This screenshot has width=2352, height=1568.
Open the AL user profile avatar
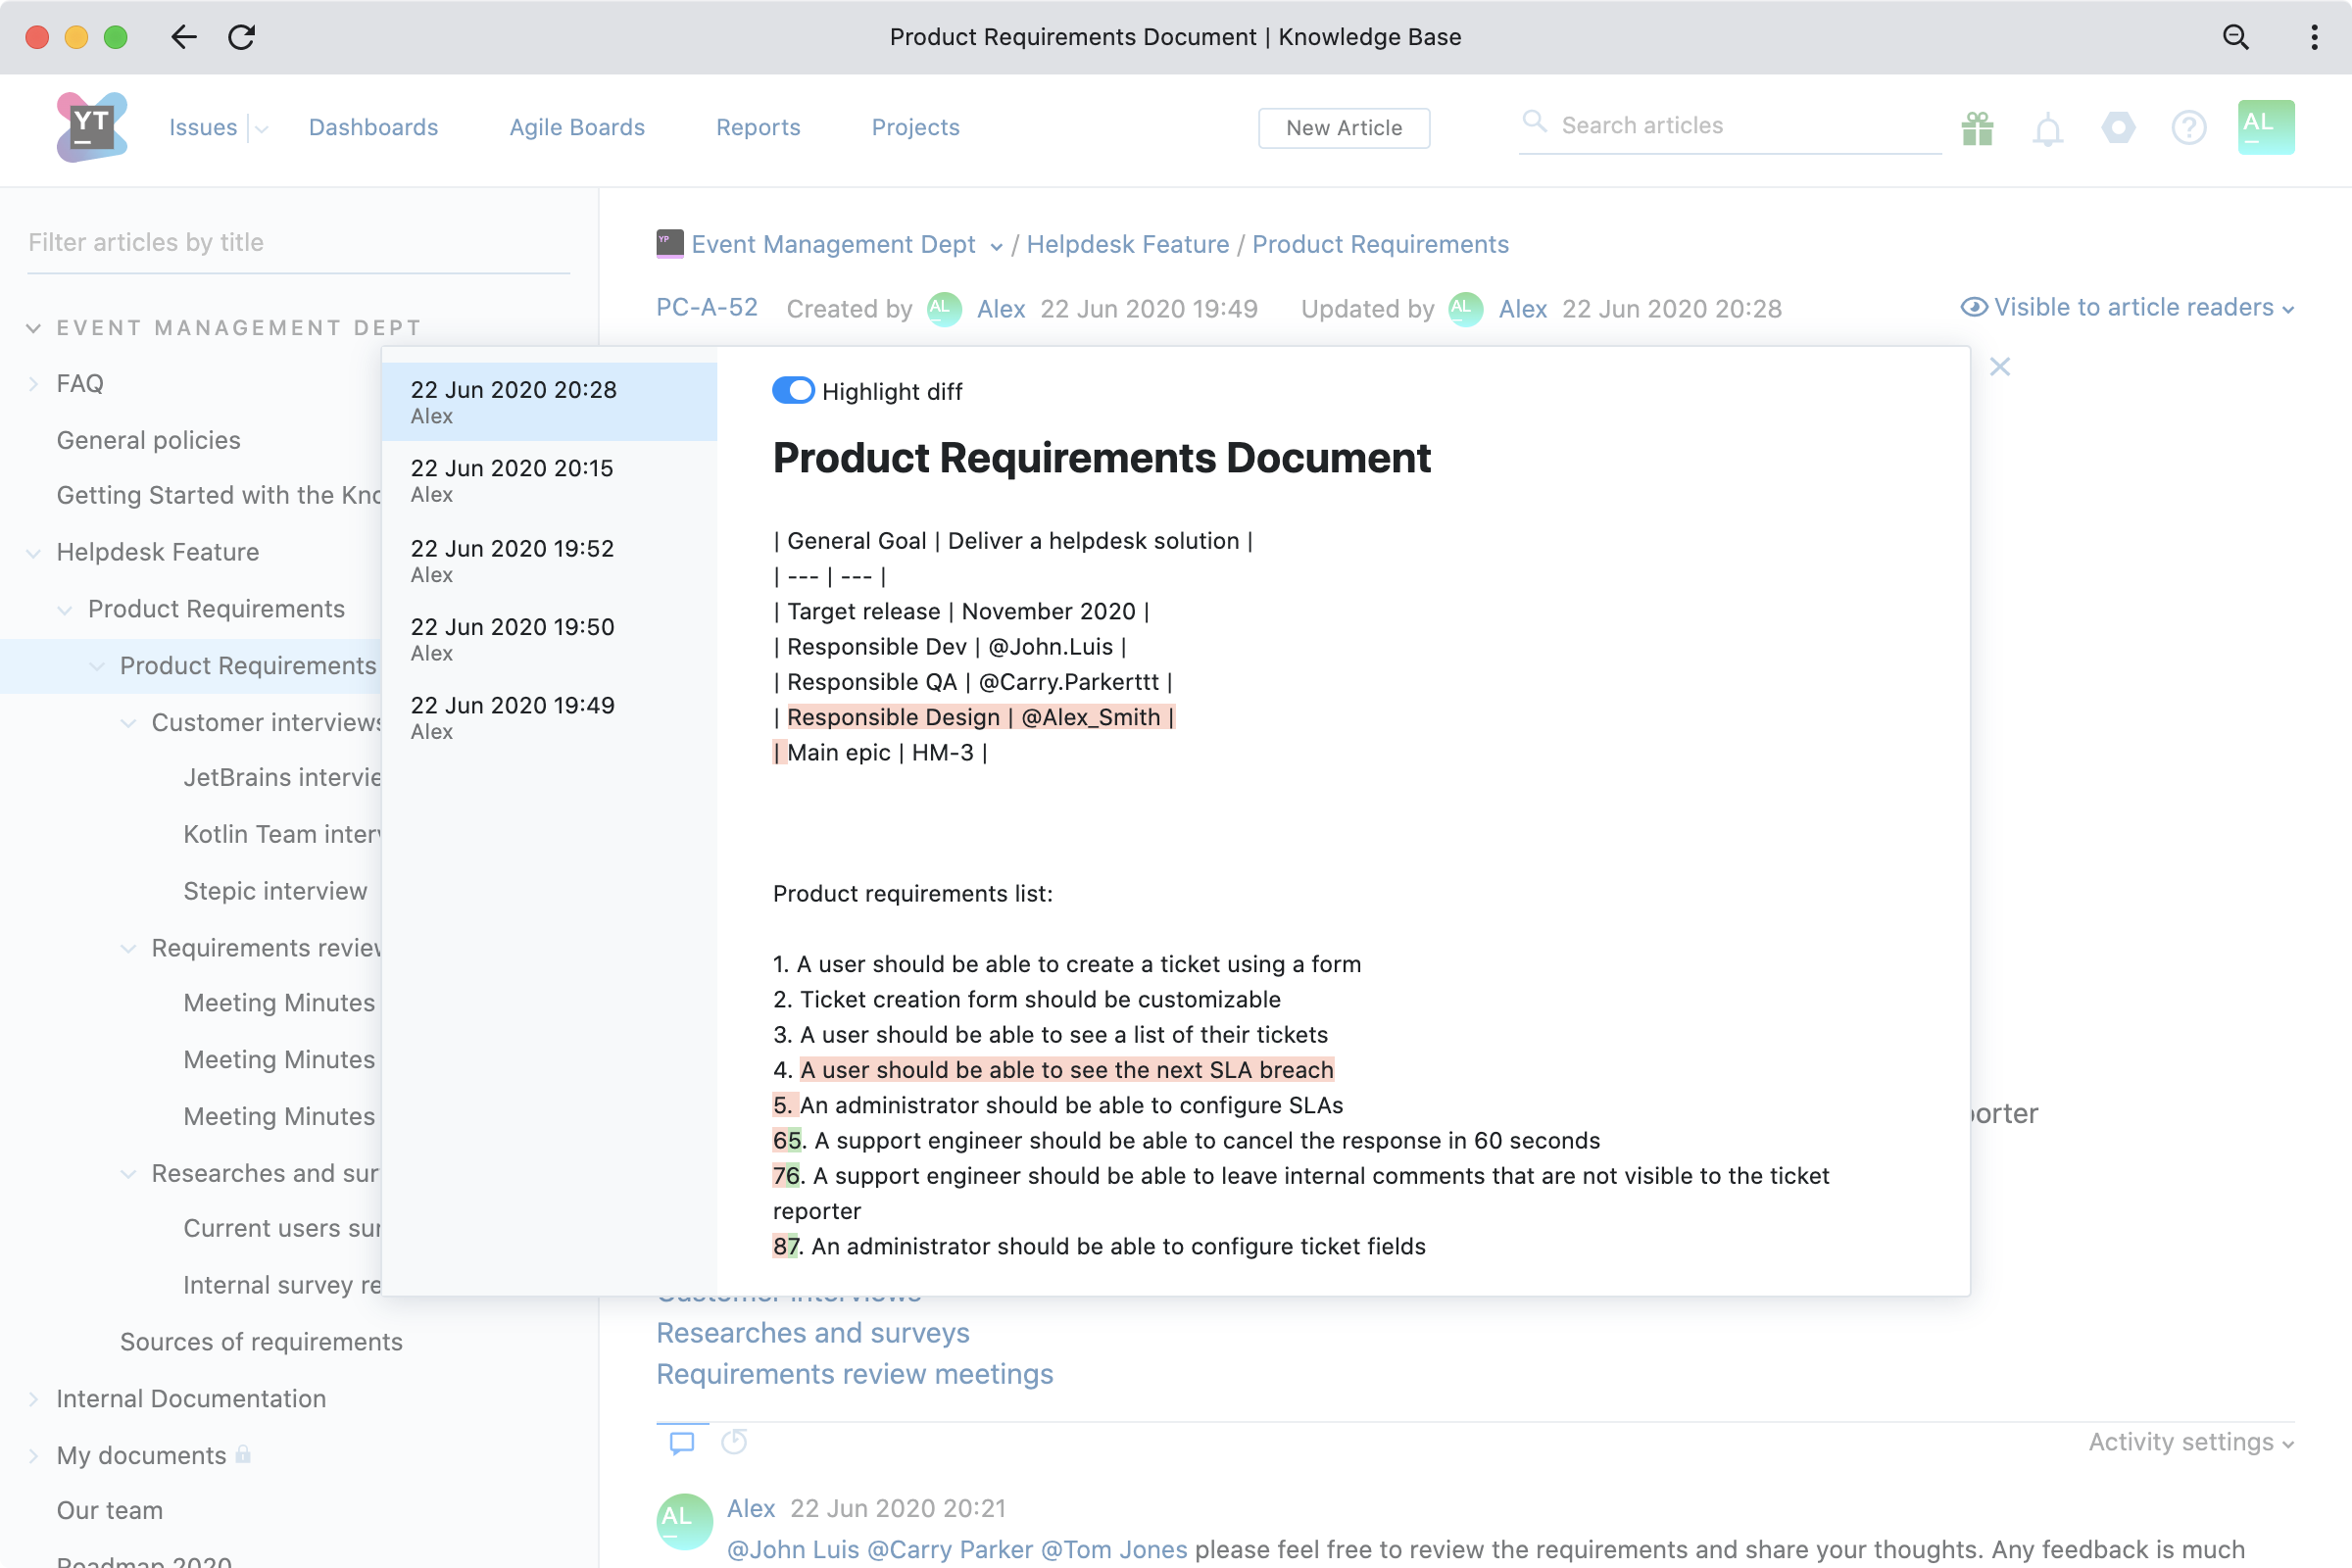[2266, 127]
